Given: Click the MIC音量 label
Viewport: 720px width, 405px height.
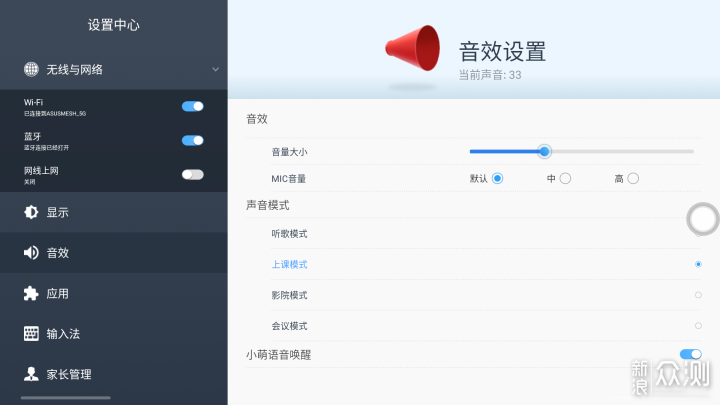Looking at the screenshot, I should point(288,179).
